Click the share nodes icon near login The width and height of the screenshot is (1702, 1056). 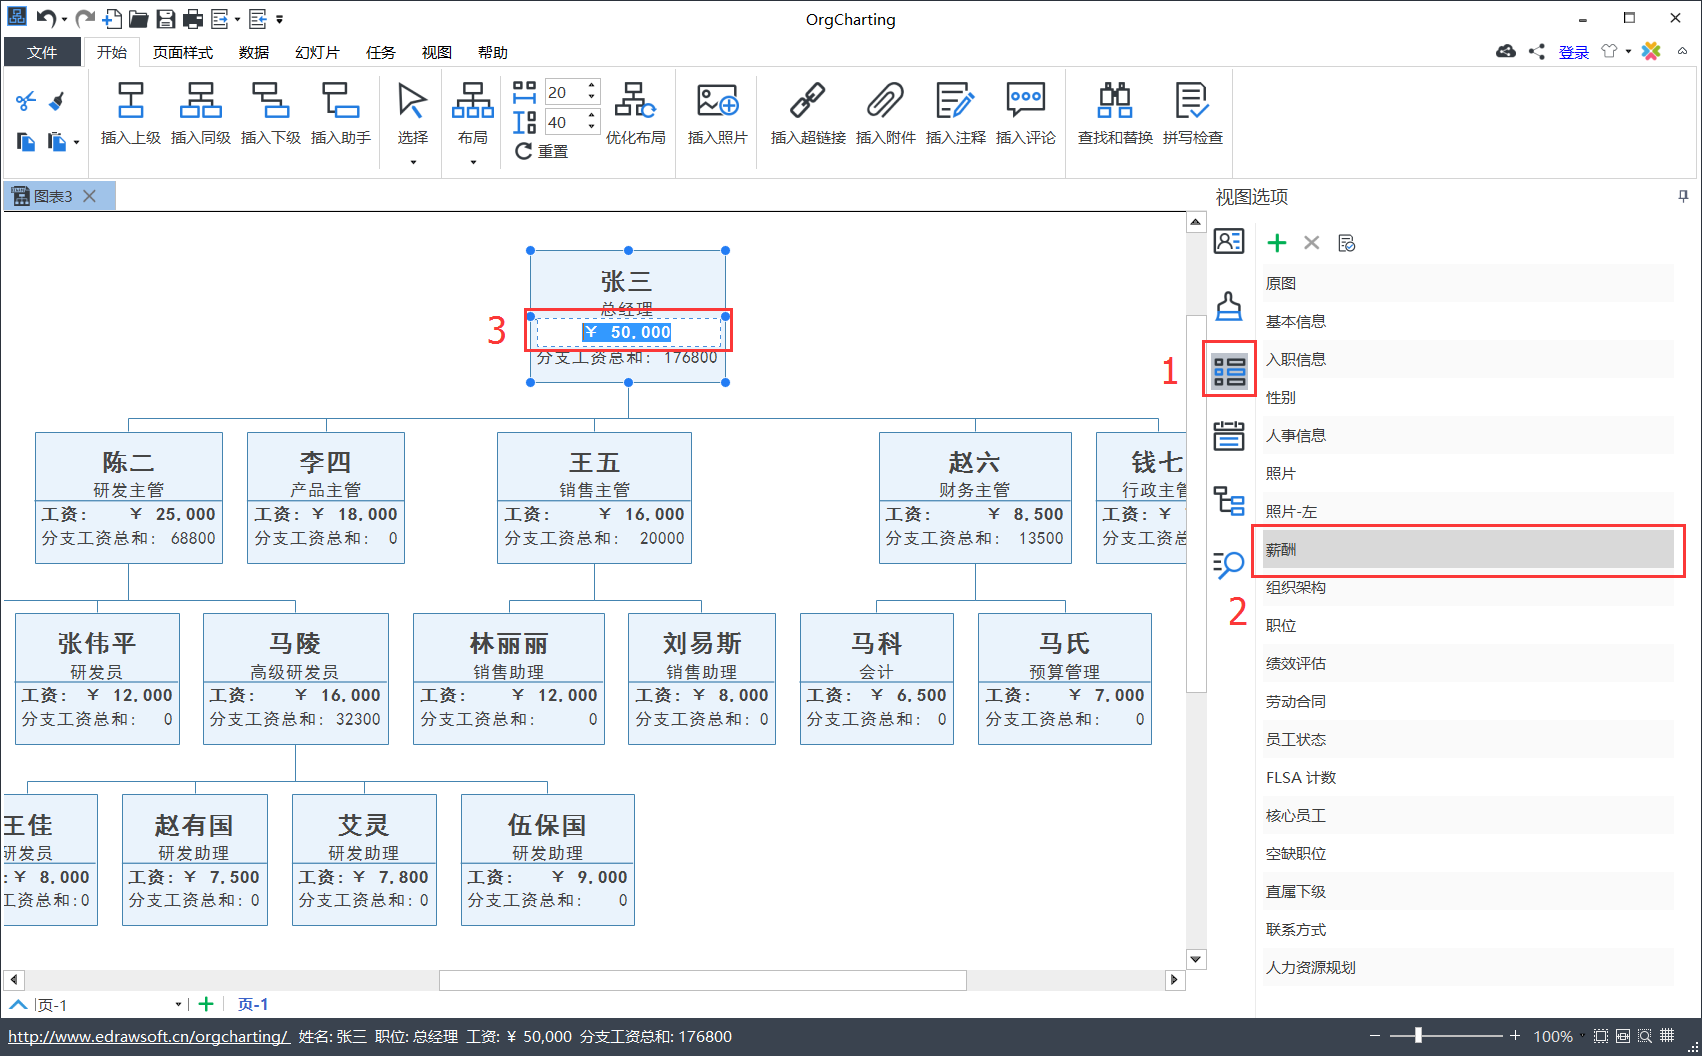pyautogui.click(x=1537, y=51)
